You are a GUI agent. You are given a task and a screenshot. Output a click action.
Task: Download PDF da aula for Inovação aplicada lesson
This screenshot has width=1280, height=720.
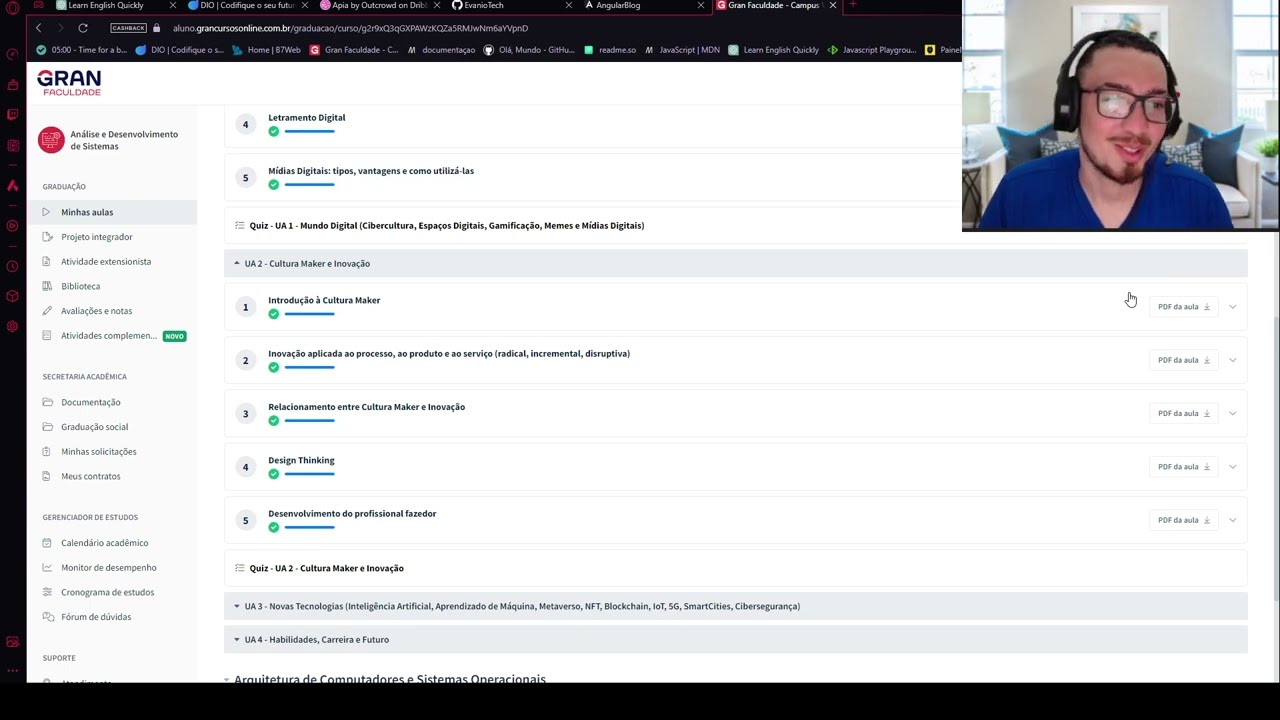click(1184, 360)
